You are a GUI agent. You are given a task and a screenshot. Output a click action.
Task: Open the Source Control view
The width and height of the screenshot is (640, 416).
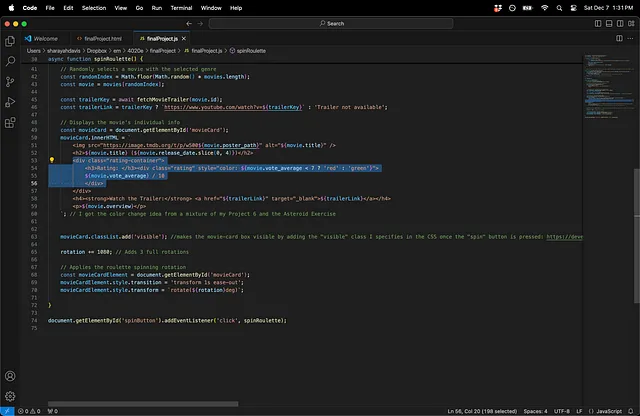pyautogui.click(x=10, y=83)
